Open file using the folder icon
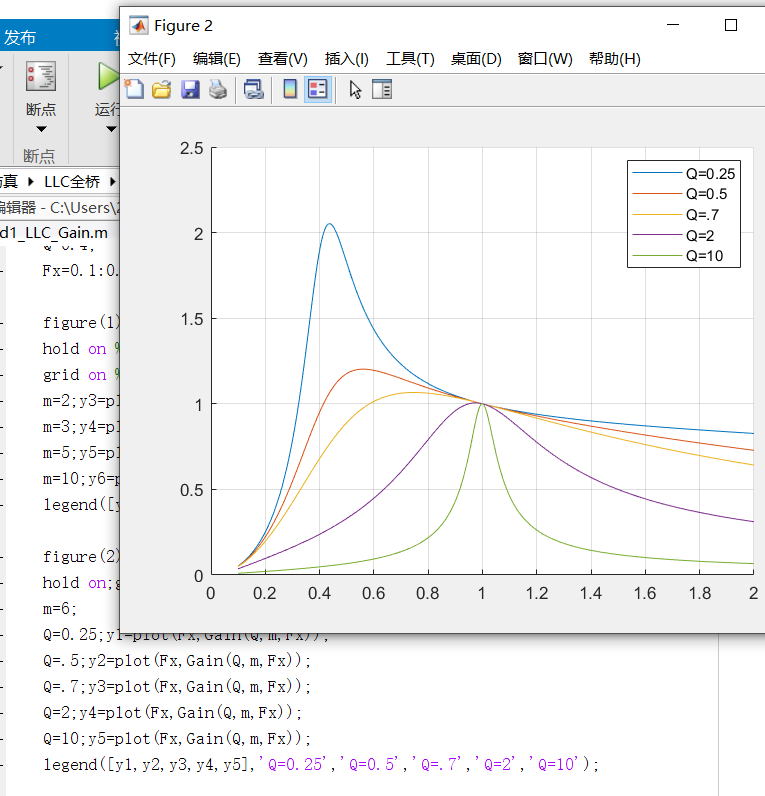 click(161, 89)
